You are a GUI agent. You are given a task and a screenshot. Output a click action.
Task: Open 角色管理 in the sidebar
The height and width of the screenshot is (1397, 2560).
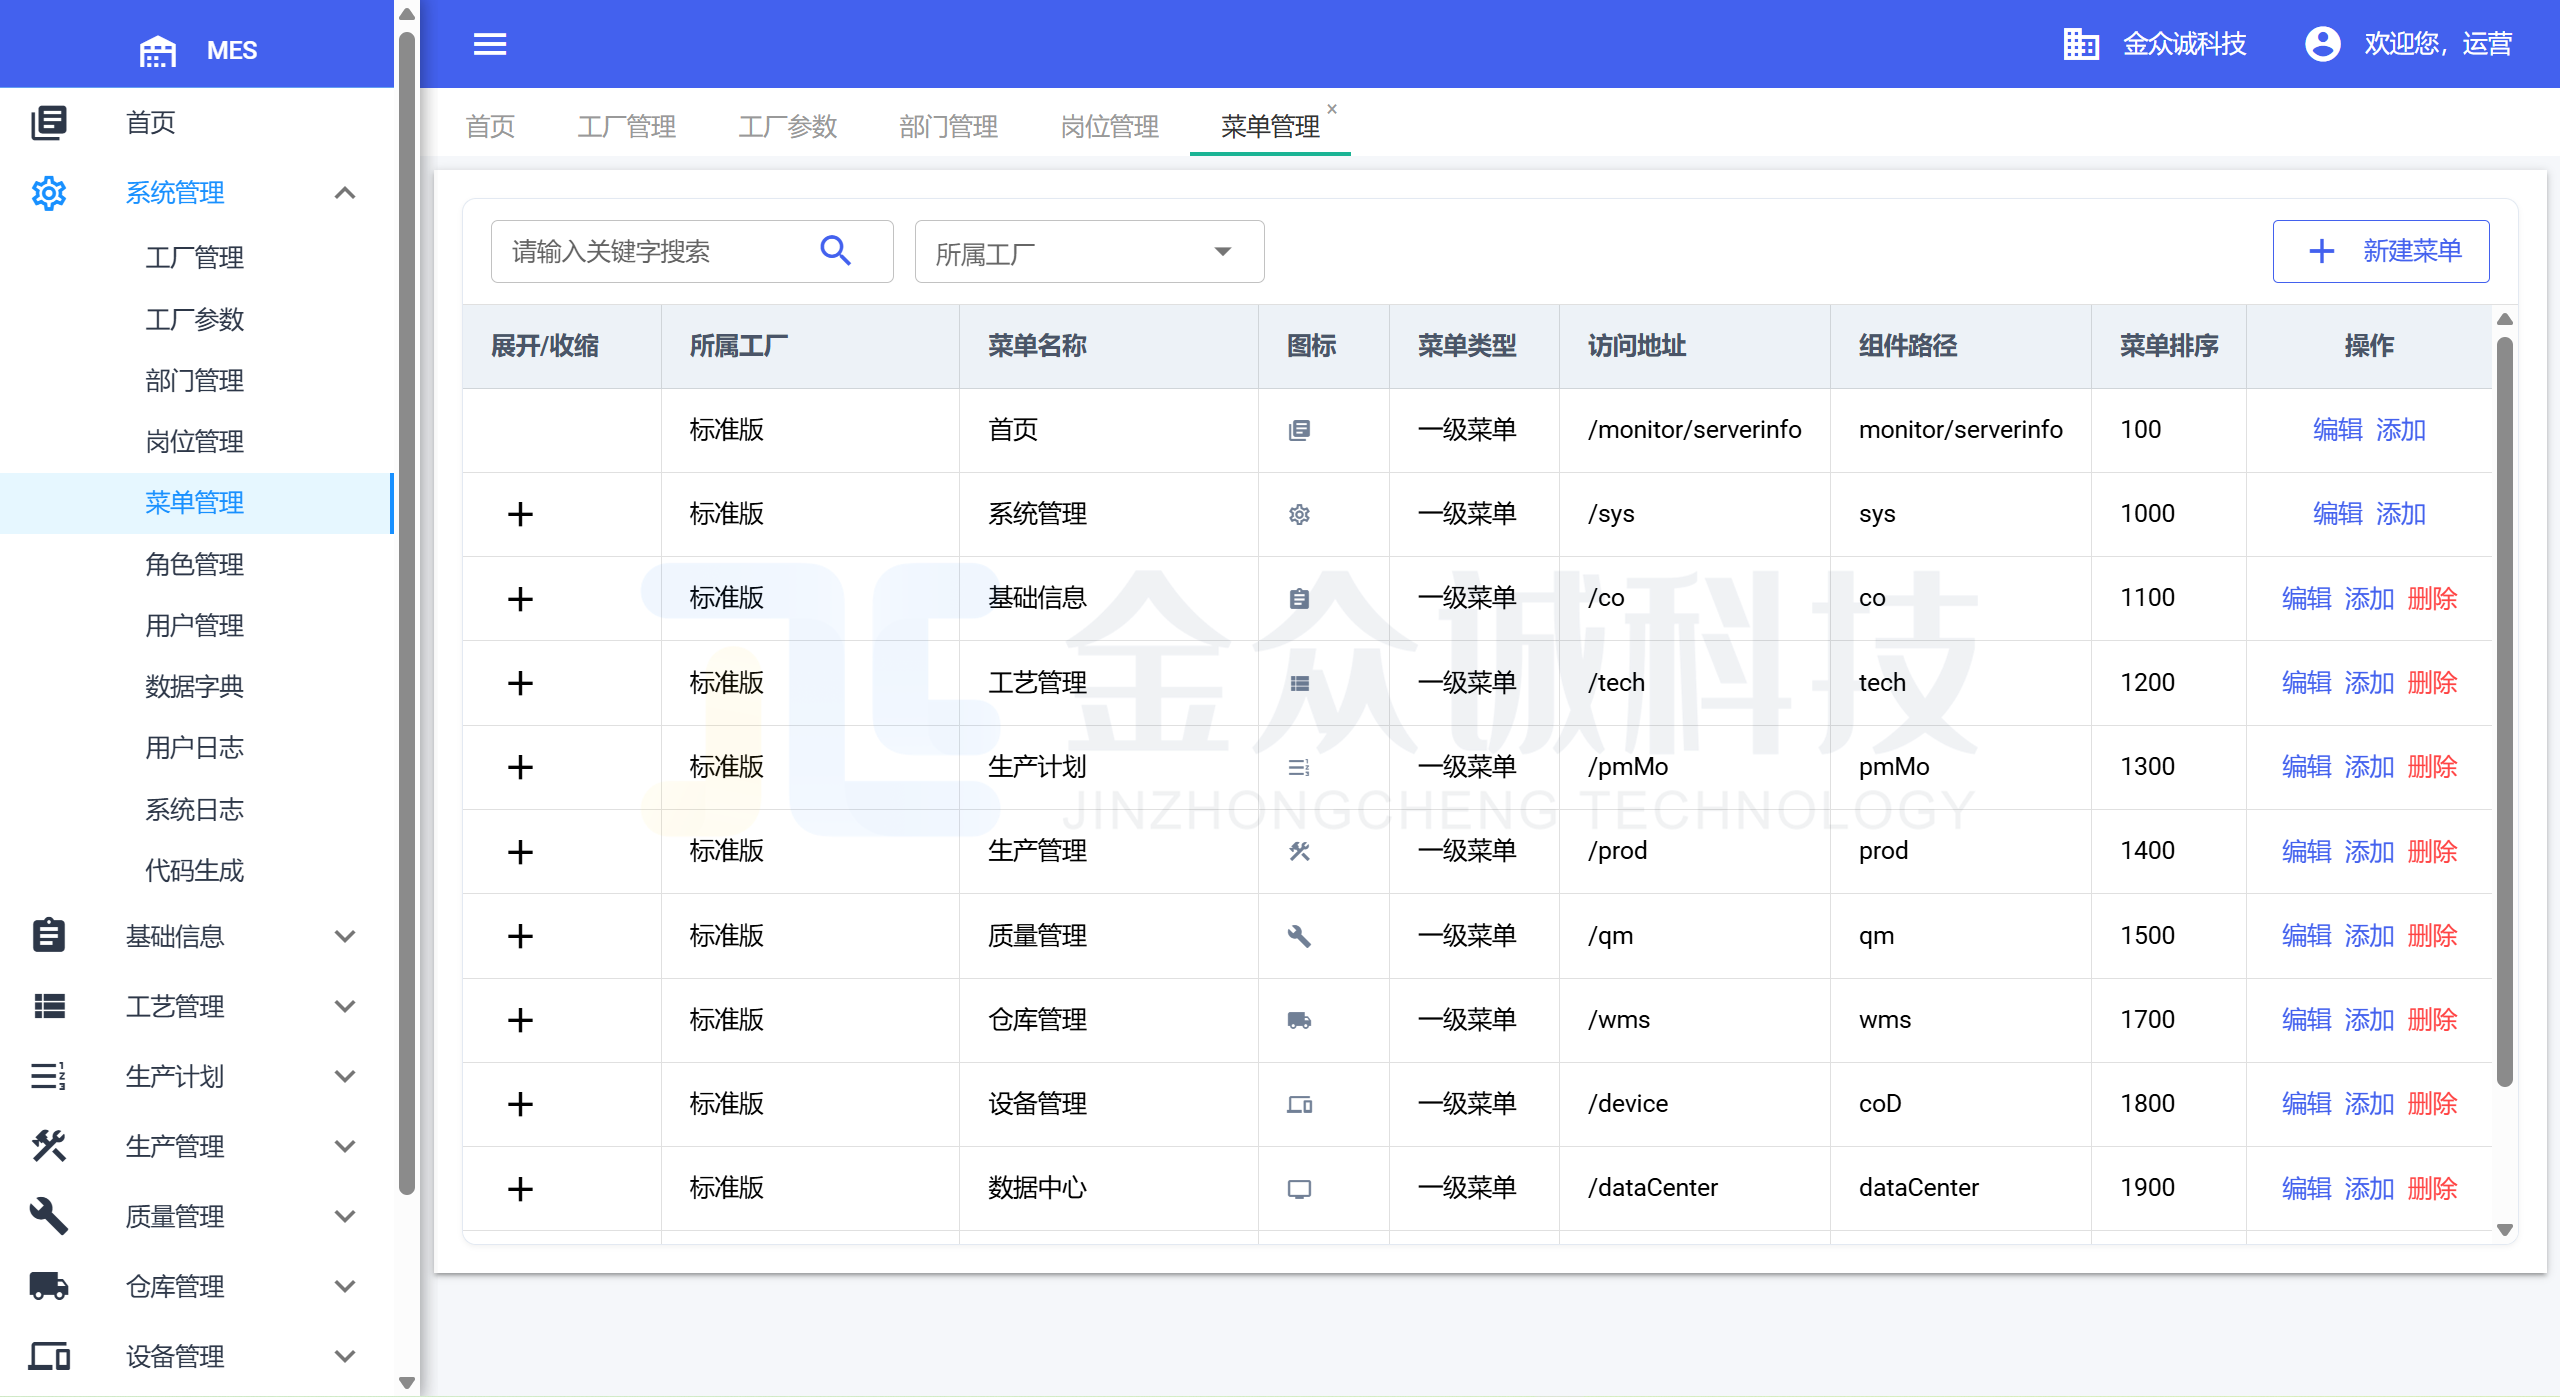click(195, 564)
